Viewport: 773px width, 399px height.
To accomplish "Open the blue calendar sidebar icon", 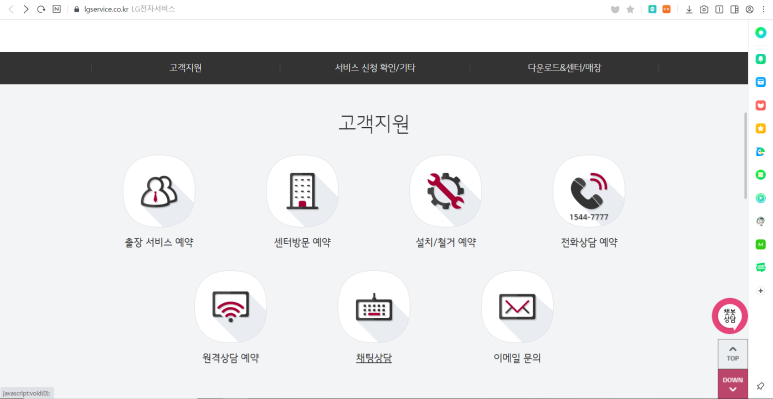I will (x=761, y=82).
